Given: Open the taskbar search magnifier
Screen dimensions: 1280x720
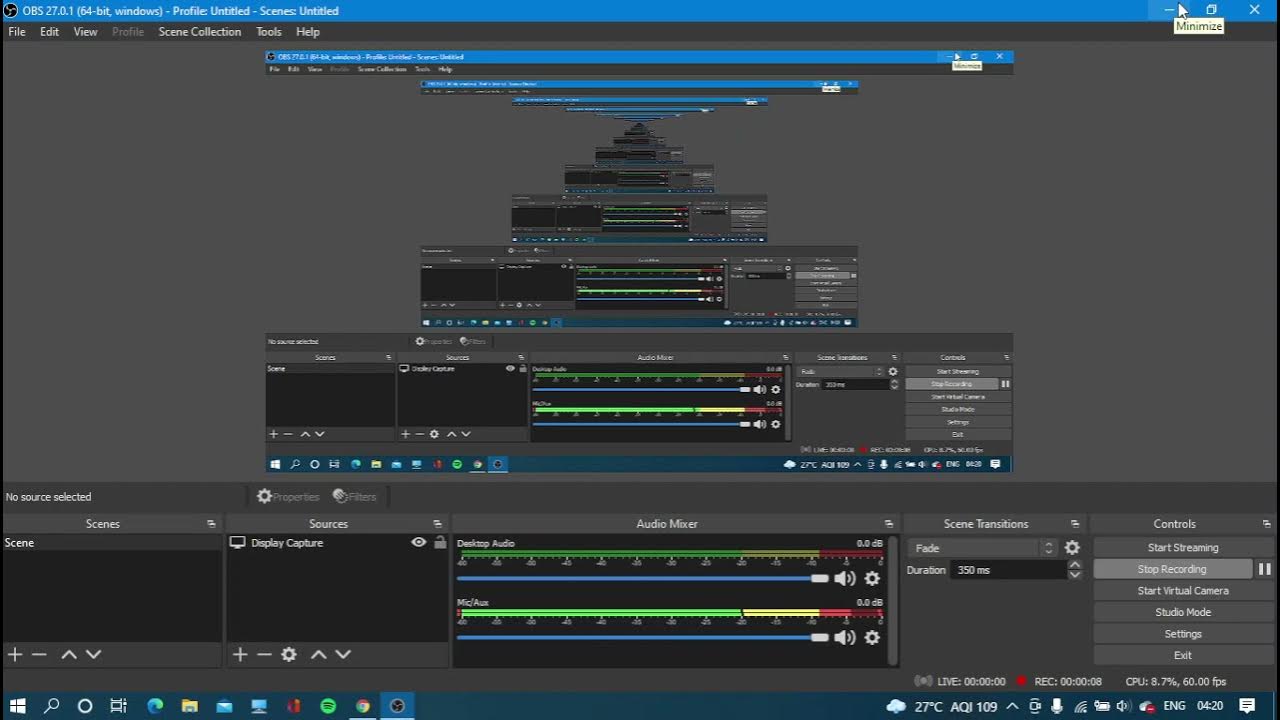Looking at the screenshot, I should [x=51, y=706].
